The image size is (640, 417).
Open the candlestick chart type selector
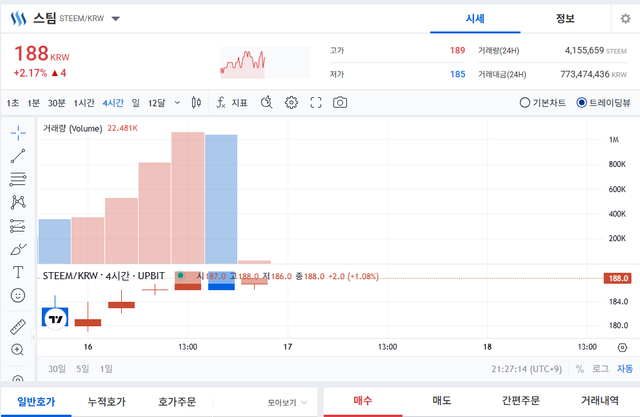[x=196, y=102]
